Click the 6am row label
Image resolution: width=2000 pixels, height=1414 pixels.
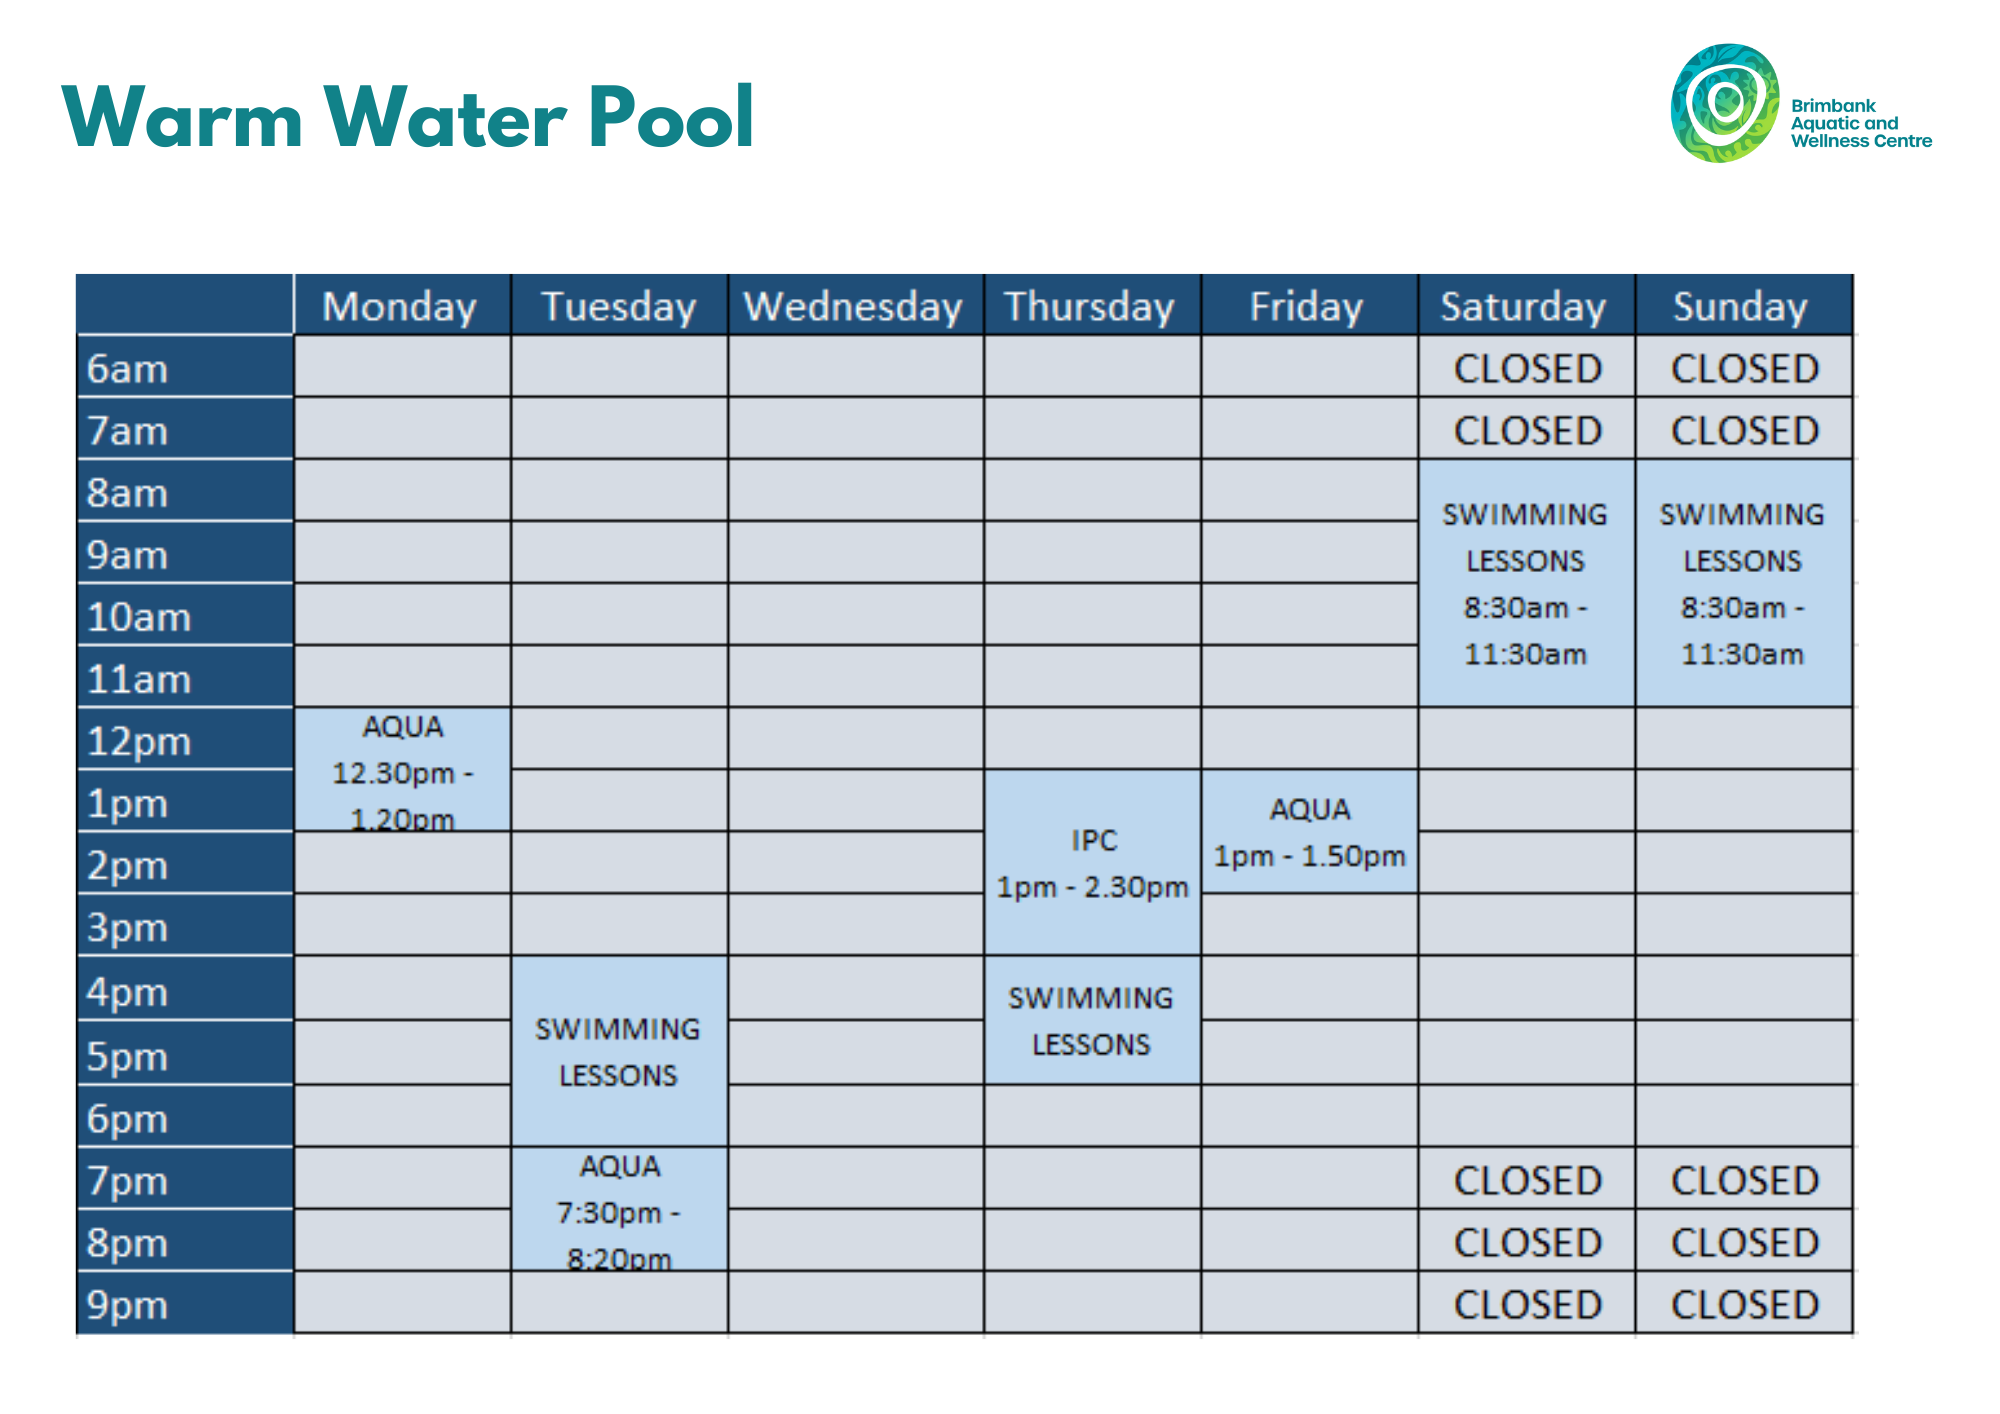(x=185, y=367)
